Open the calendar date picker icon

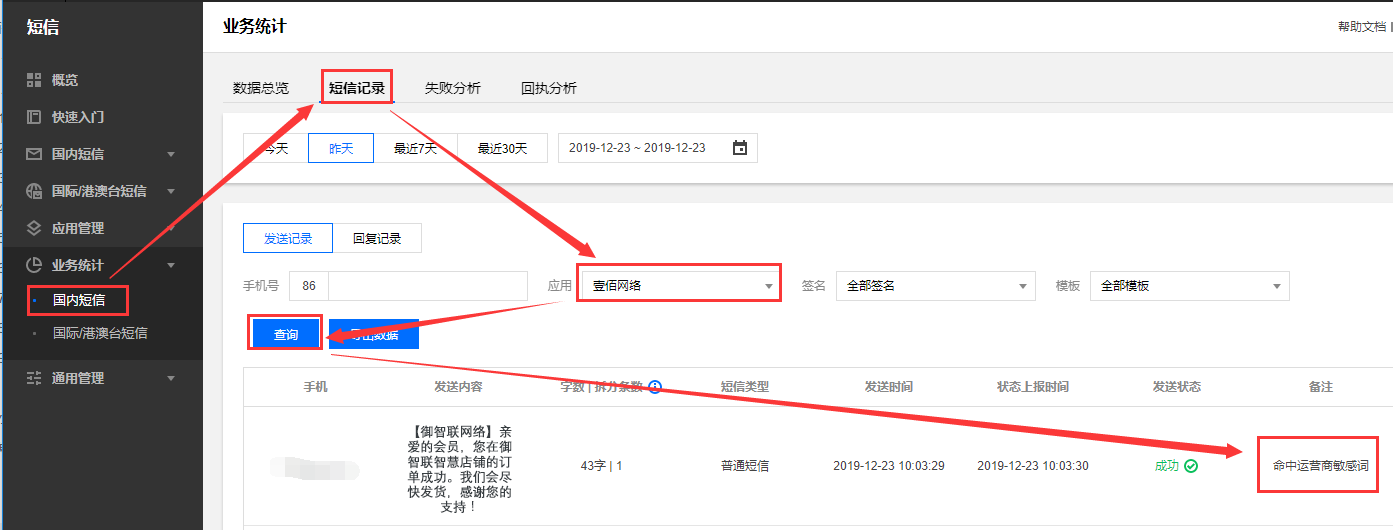pyautogui.click(x=740, y=148)
